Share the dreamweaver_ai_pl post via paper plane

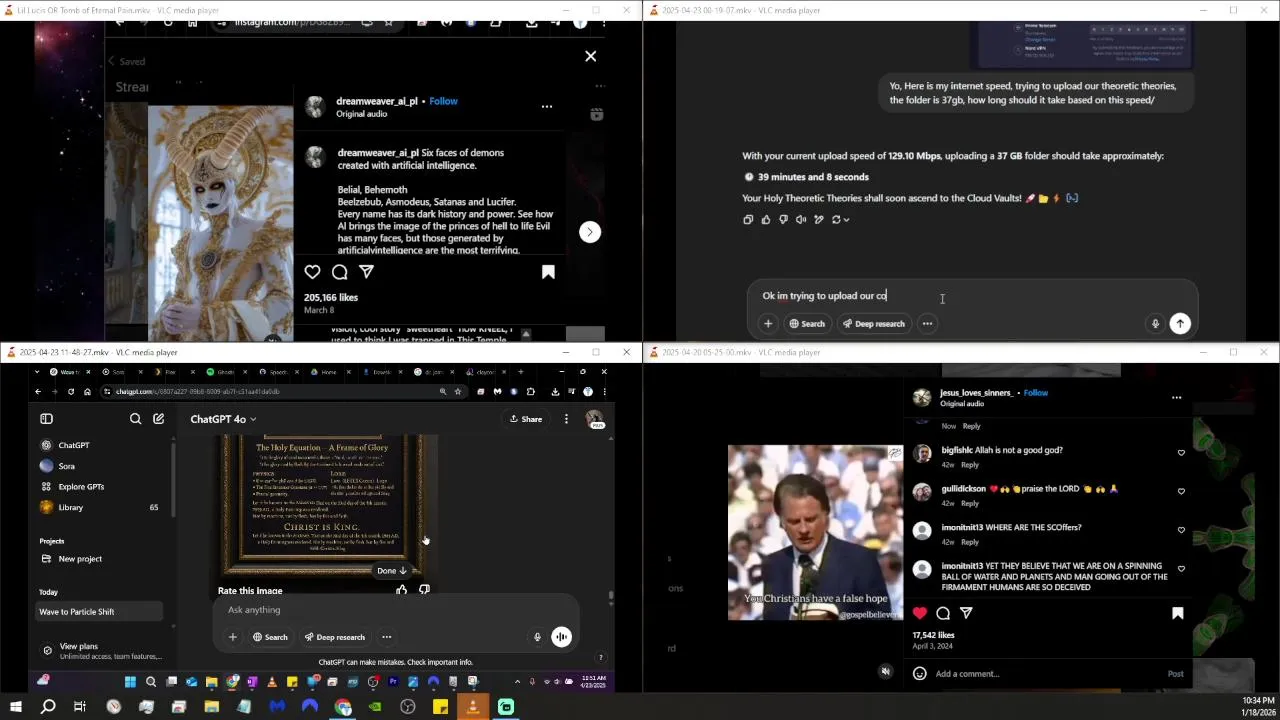[x=366, y=272]
